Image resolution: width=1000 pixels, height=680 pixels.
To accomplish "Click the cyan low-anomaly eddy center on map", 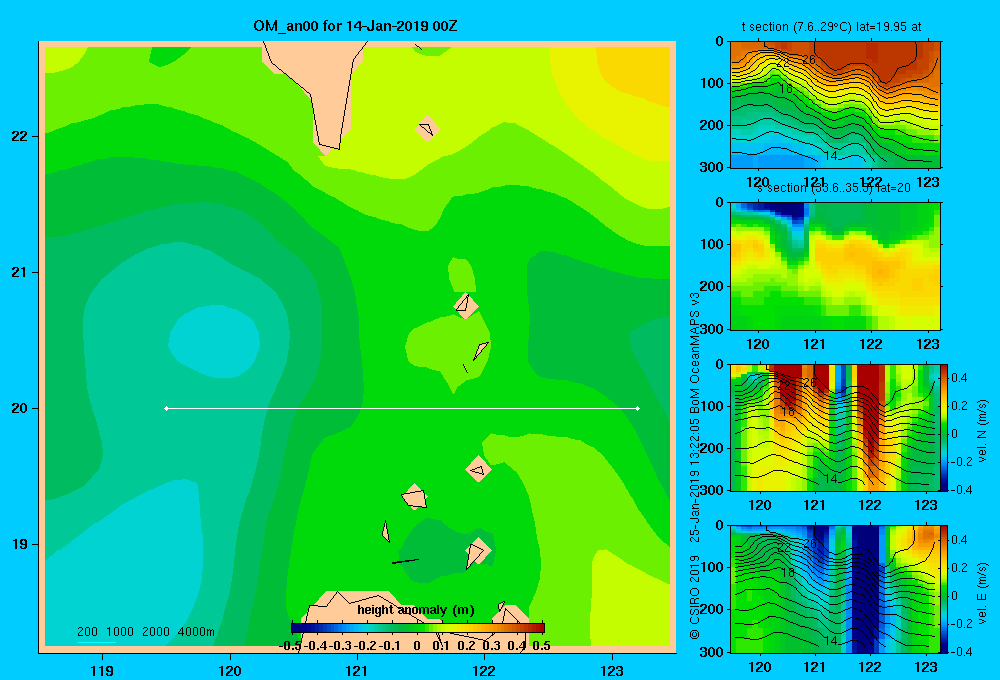I will tap(214, 340).
